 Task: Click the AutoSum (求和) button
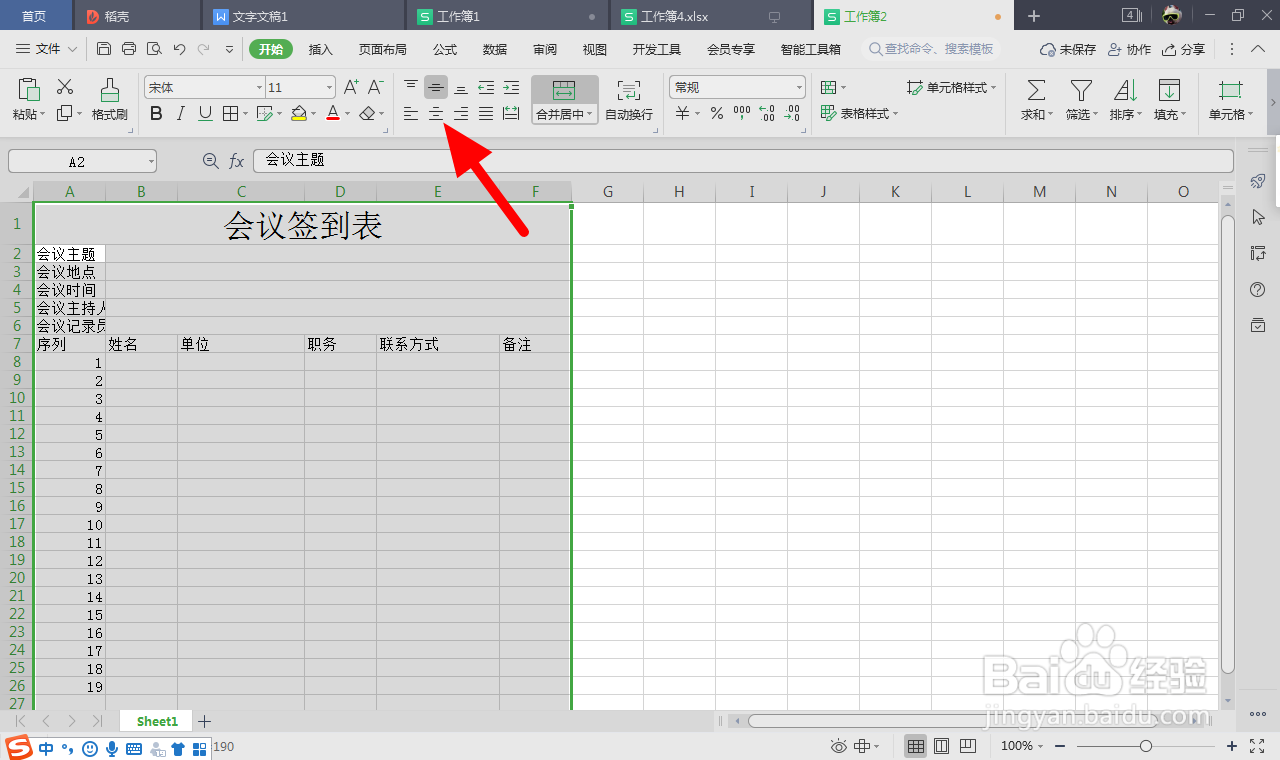pos(1036,100)
